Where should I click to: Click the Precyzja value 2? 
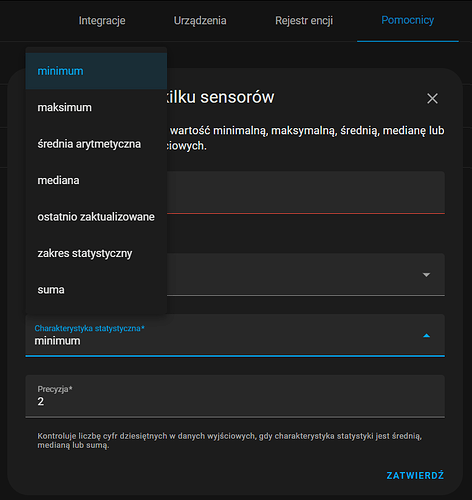tap(41, 401)
